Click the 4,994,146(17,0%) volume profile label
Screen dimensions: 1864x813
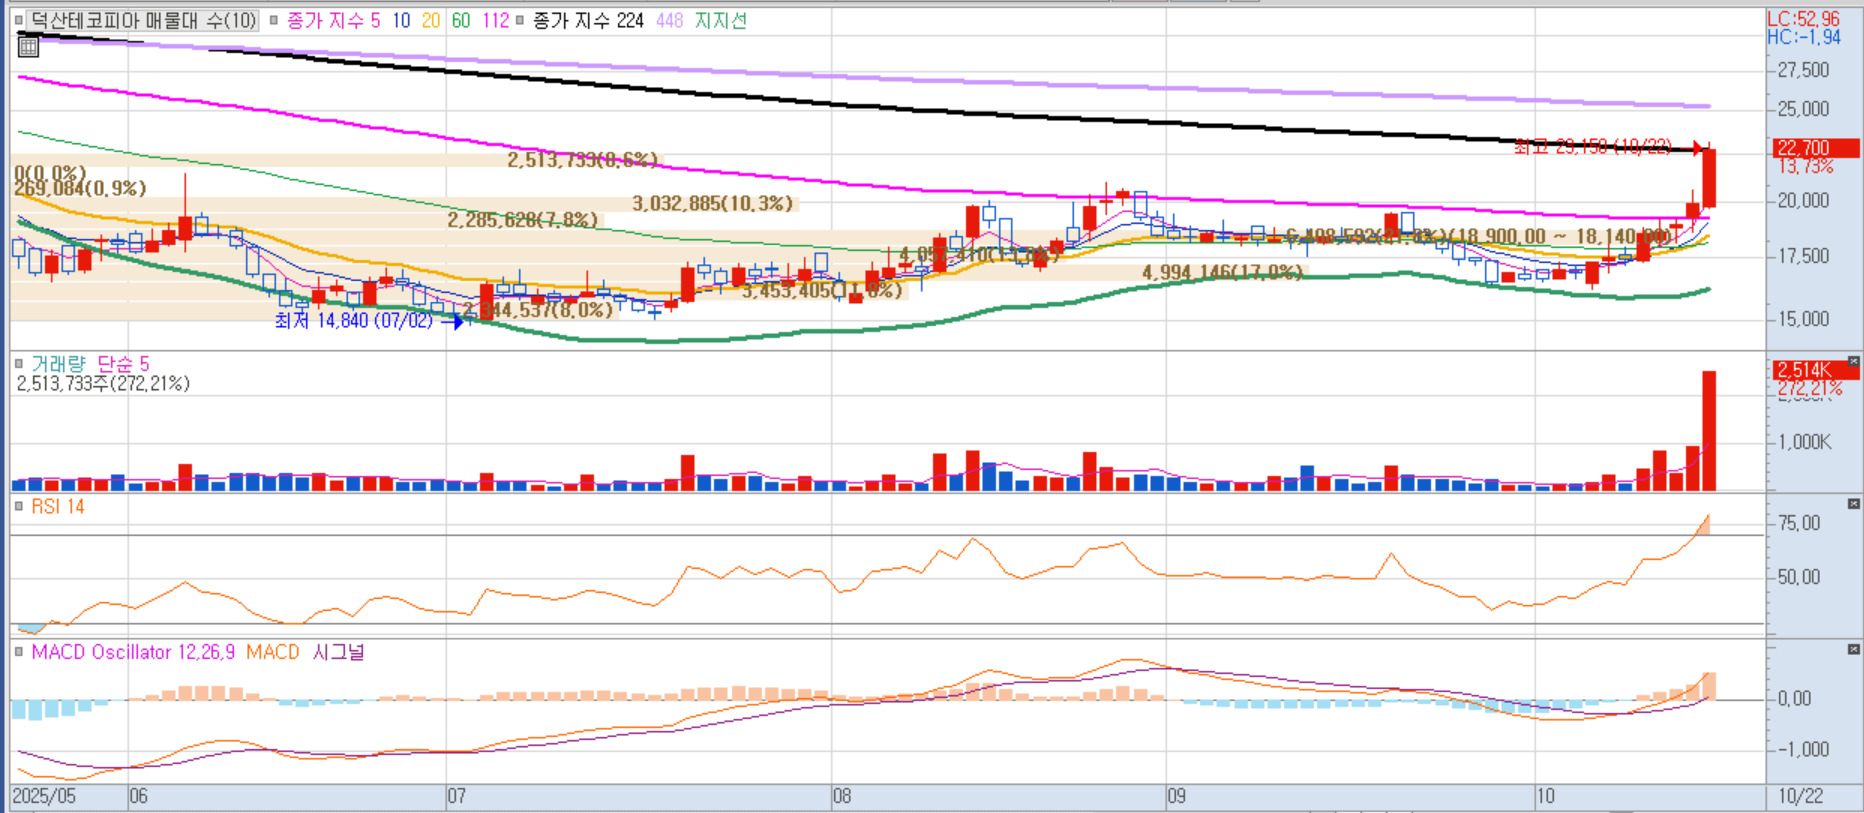1222,272
